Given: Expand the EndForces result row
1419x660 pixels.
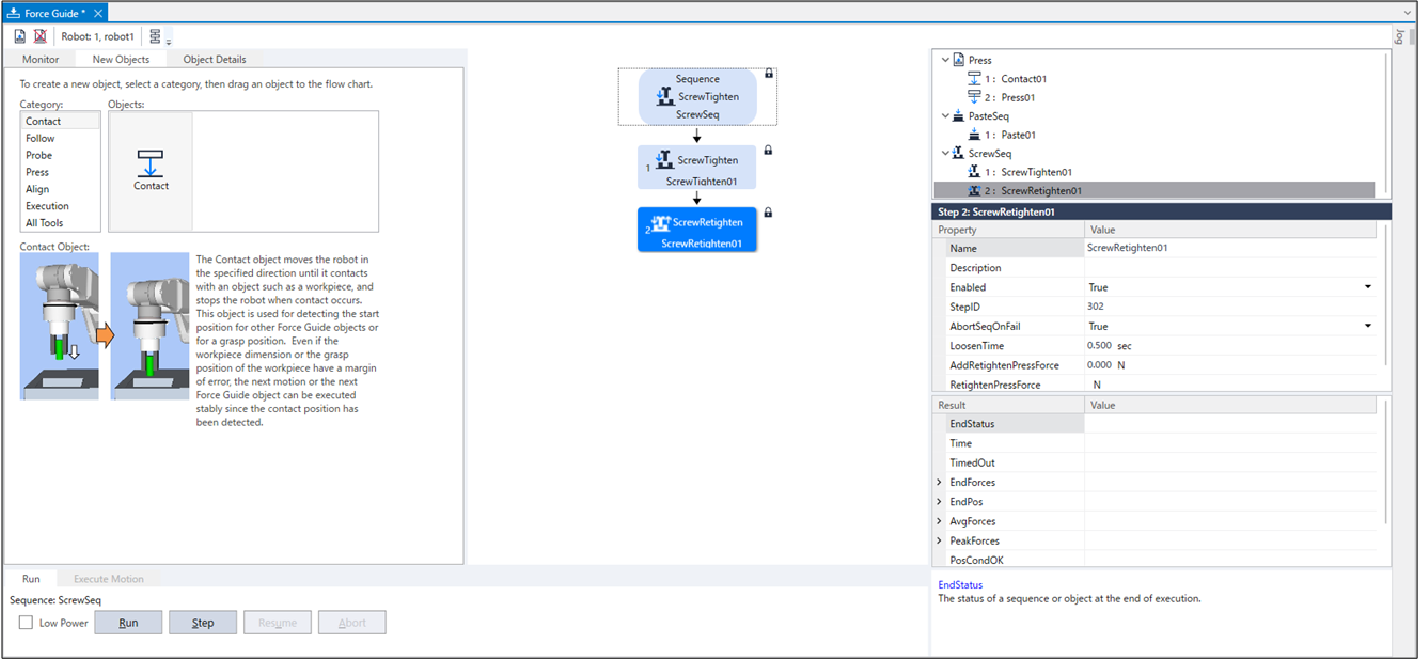Looking at the screenshot, I should pyautogui.click(x=939, y=483).
